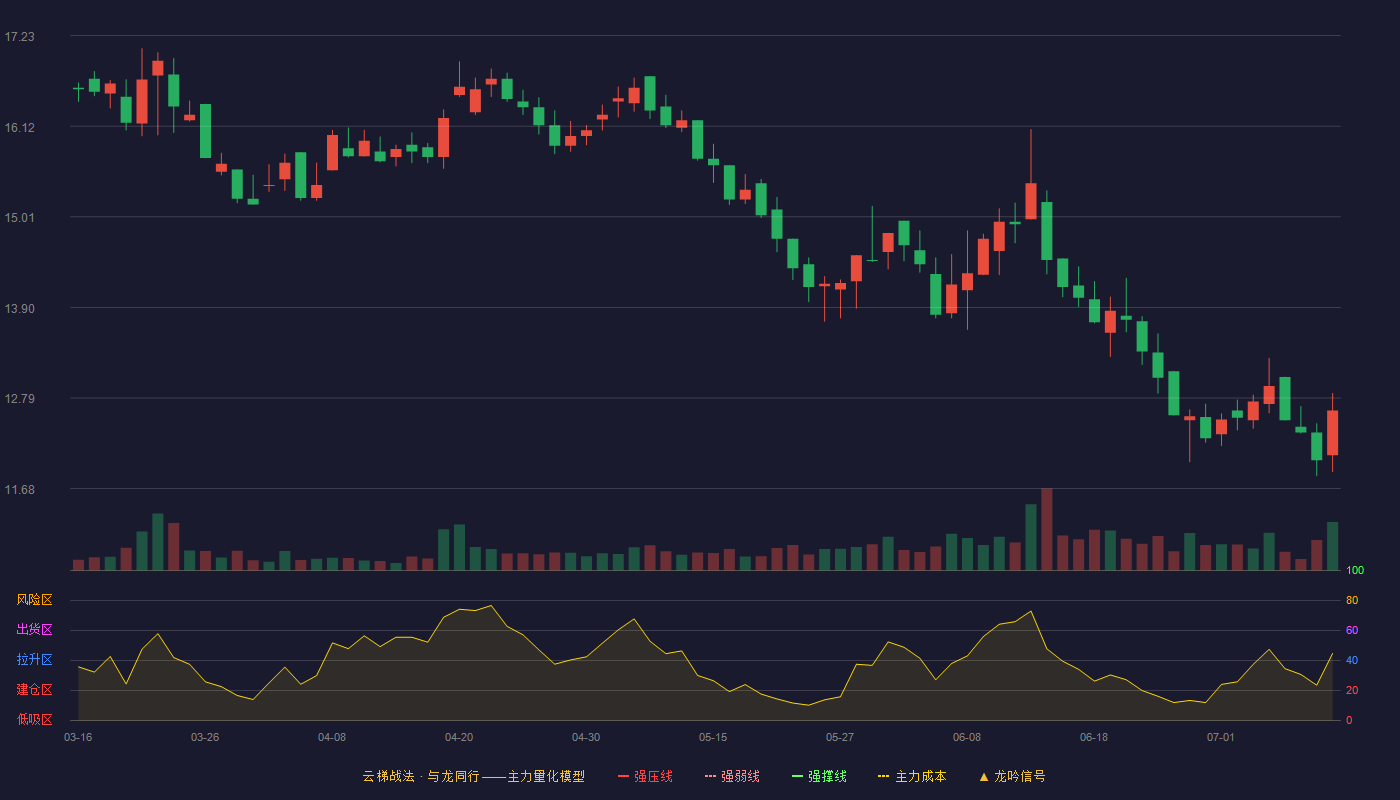Click the 风险区 zone label

pos(34,600)
